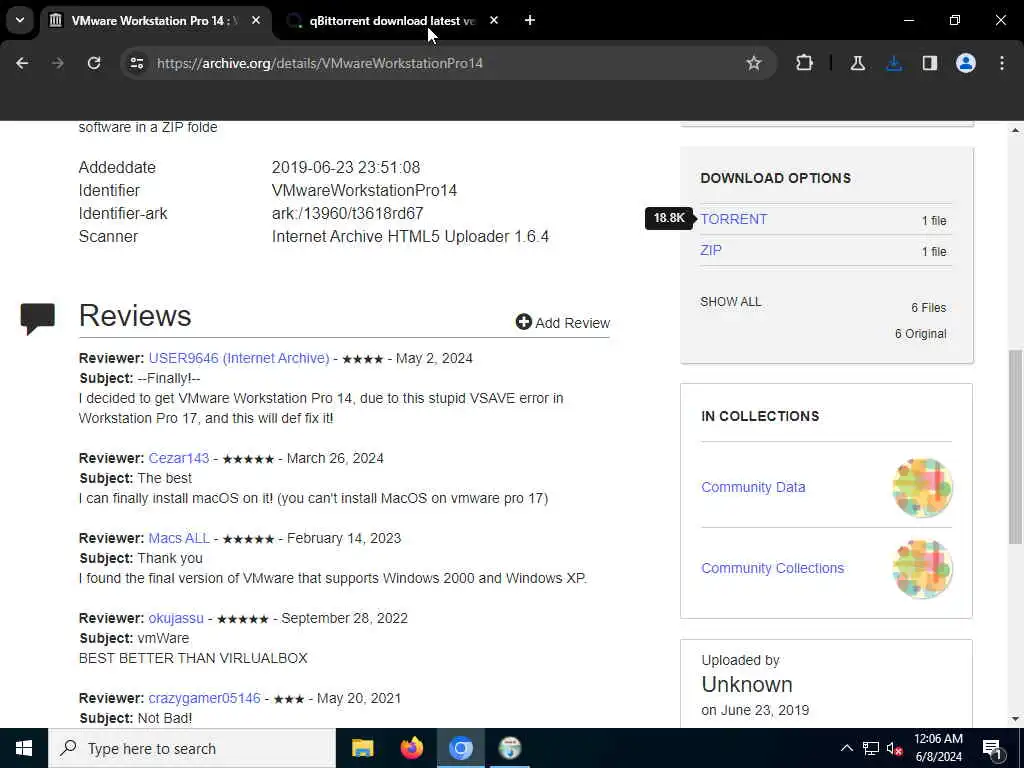1024x768 pixels.
Task: Click the Community Collections thumbnail
Action: tap(922, 569)
